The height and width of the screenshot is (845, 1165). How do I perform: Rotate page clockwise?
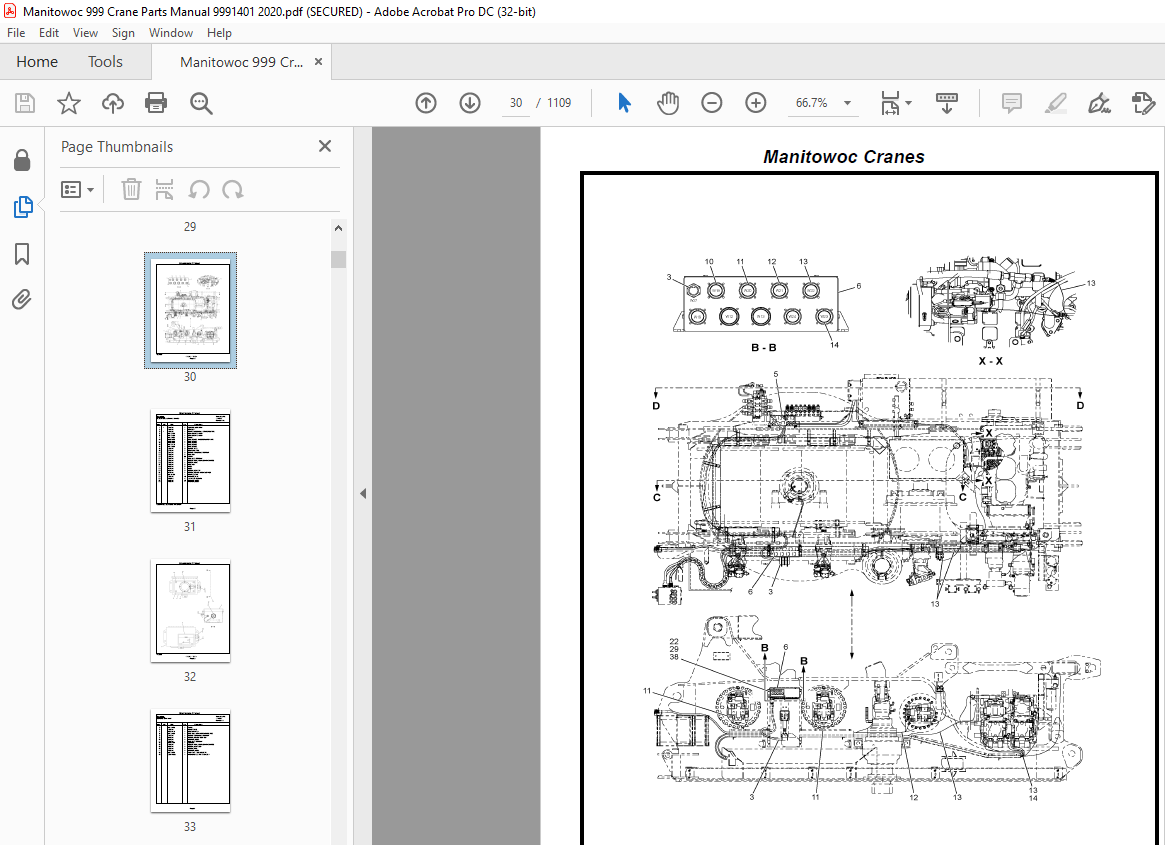point(233,190)
